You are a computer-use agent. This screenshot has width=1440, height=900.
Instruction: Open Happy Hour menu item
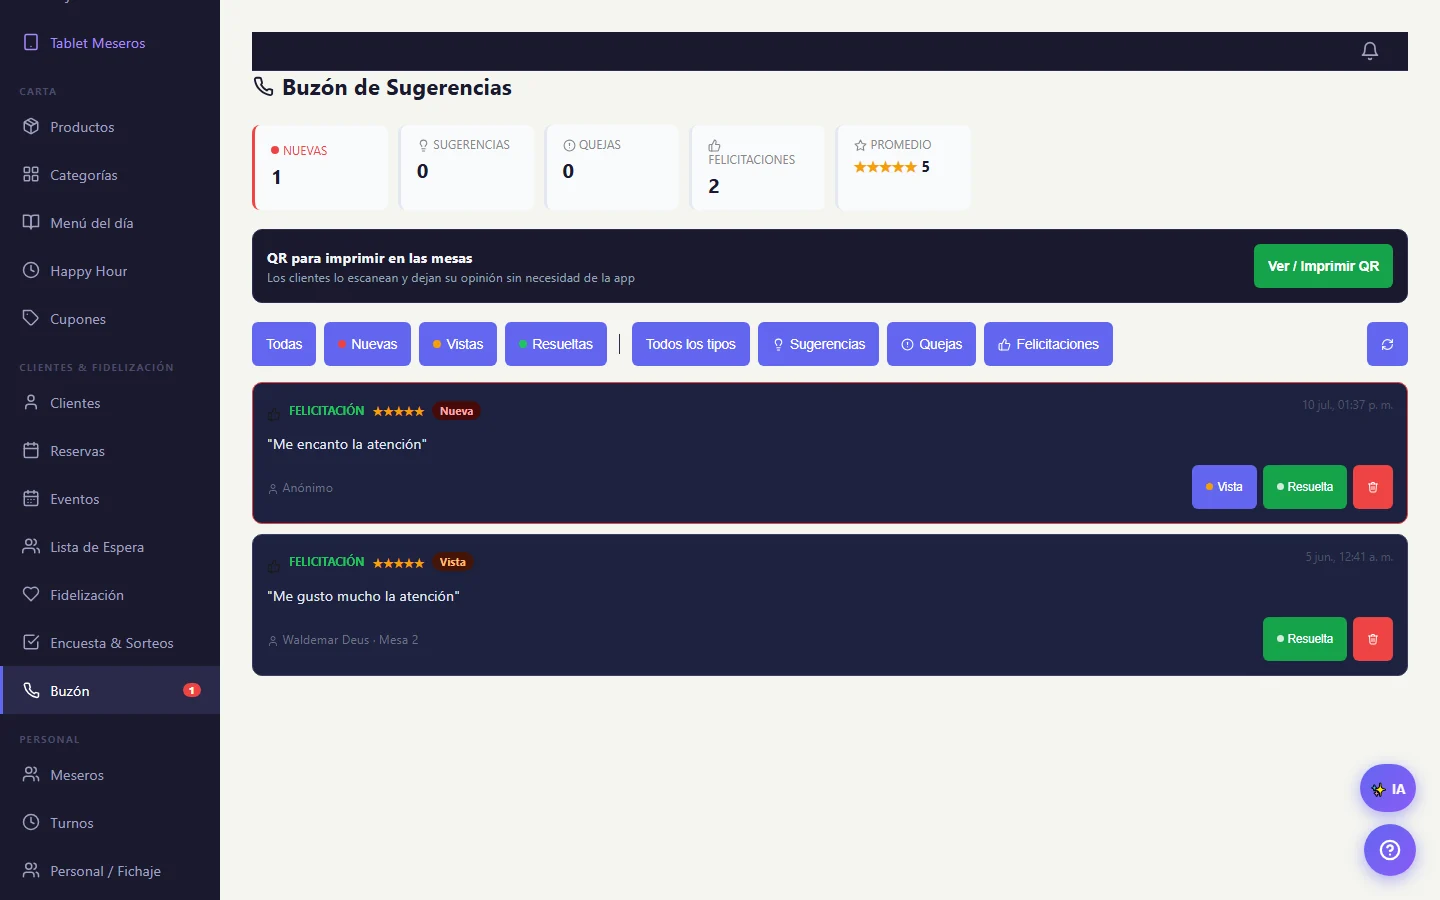pyautogui.click(x=110, y=271)
